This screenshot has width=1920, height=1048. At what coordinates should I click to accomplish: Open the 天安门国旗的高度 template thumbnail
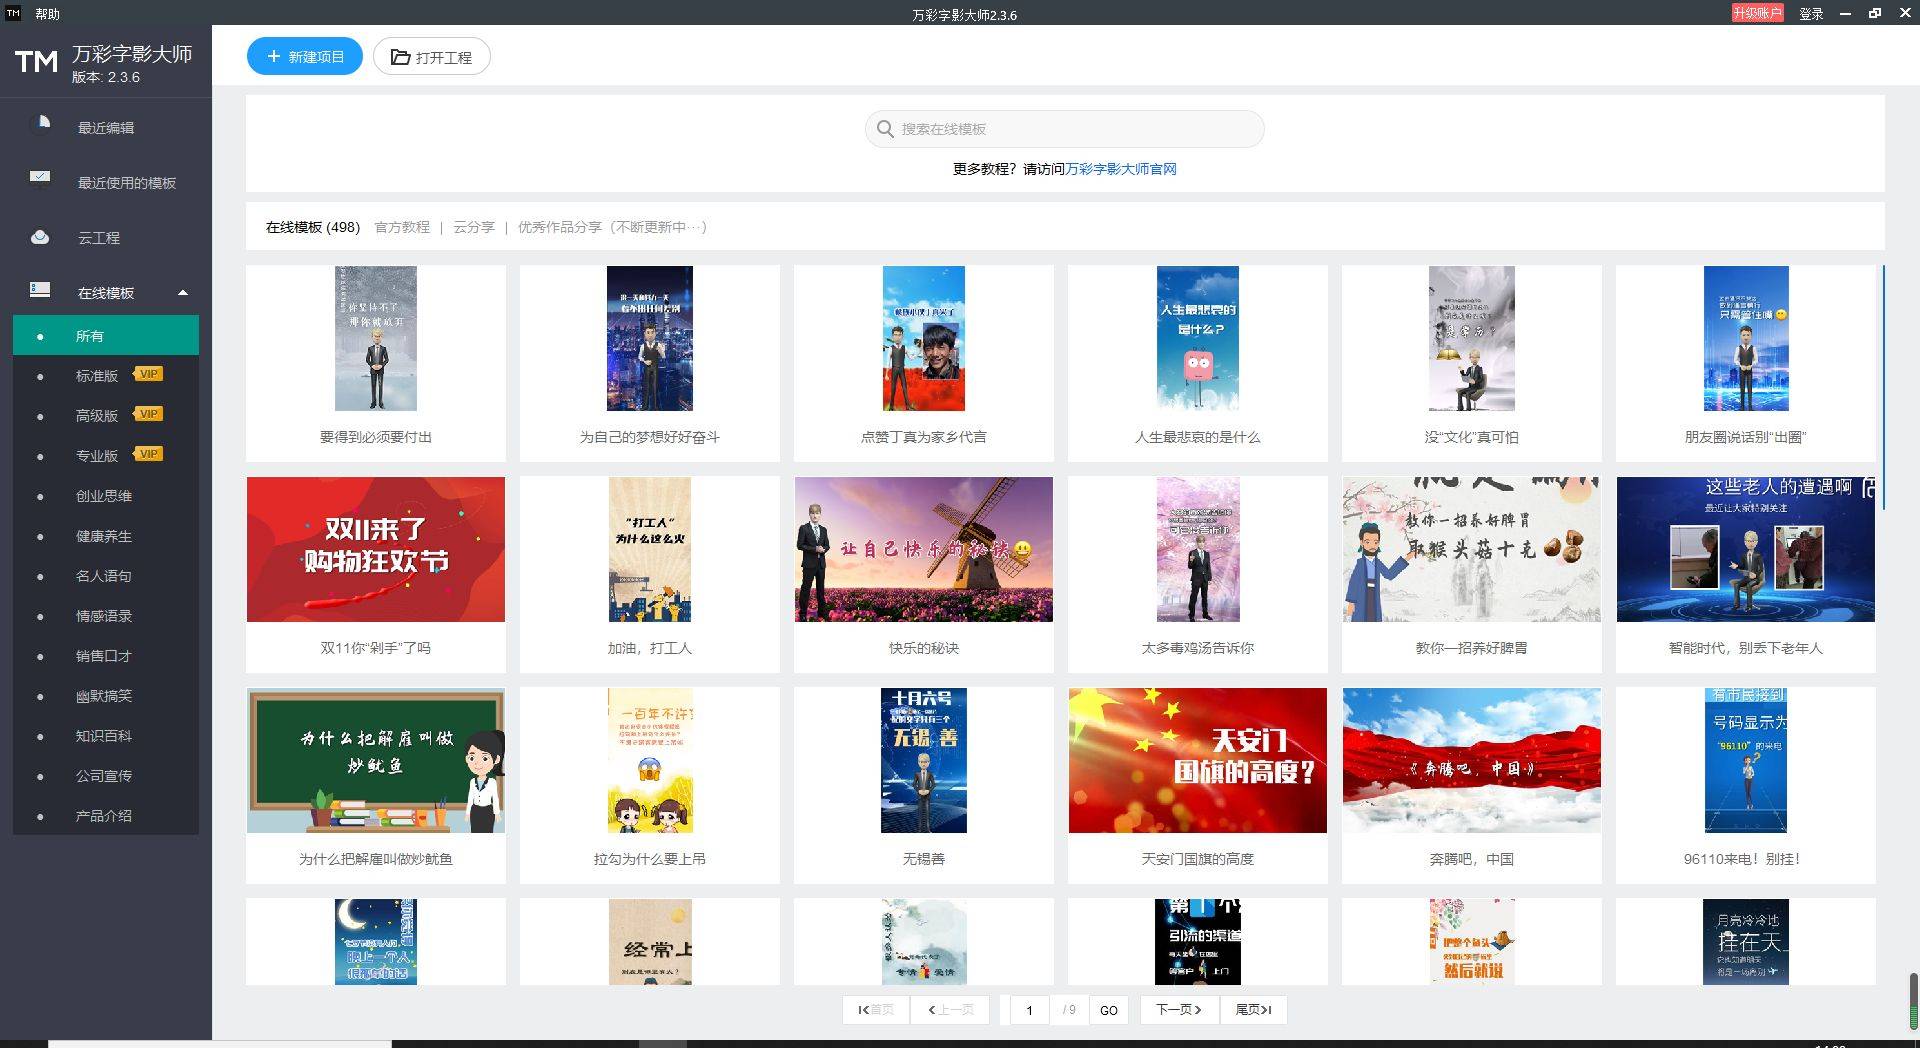pyautogui.click(x=1198, y=760)
